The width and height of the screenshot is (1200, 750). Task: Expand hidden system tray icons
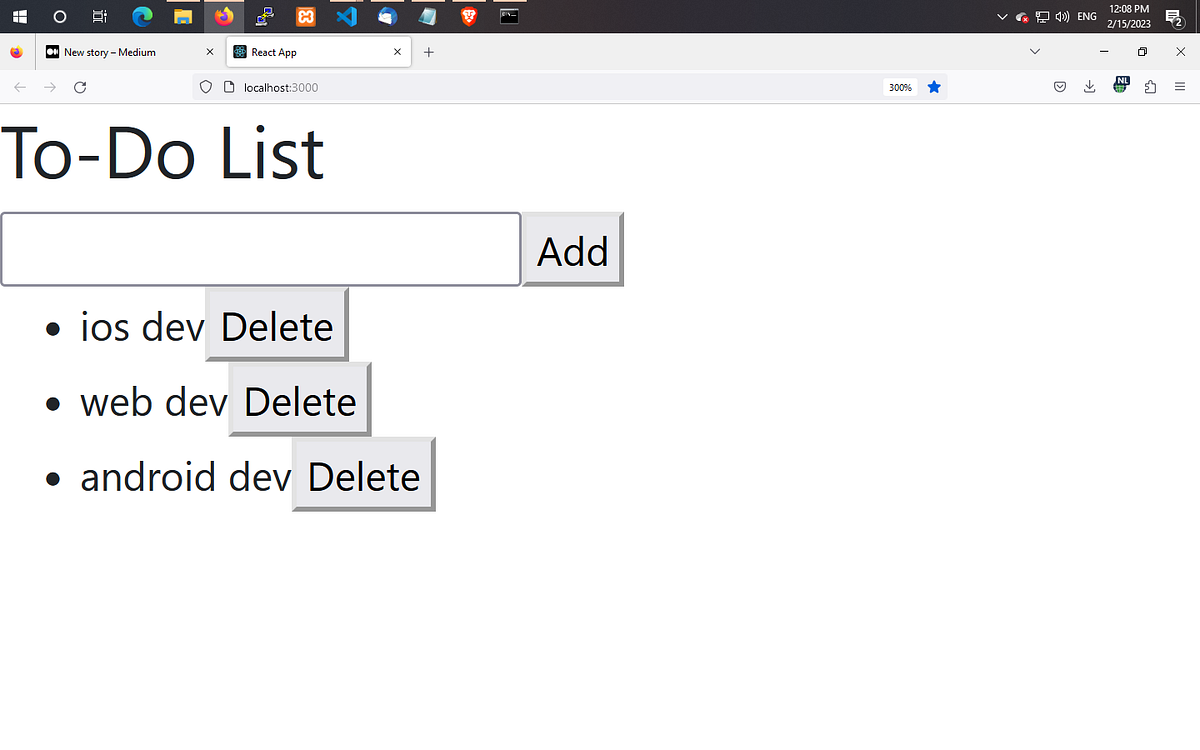(x=1001, y=16)
